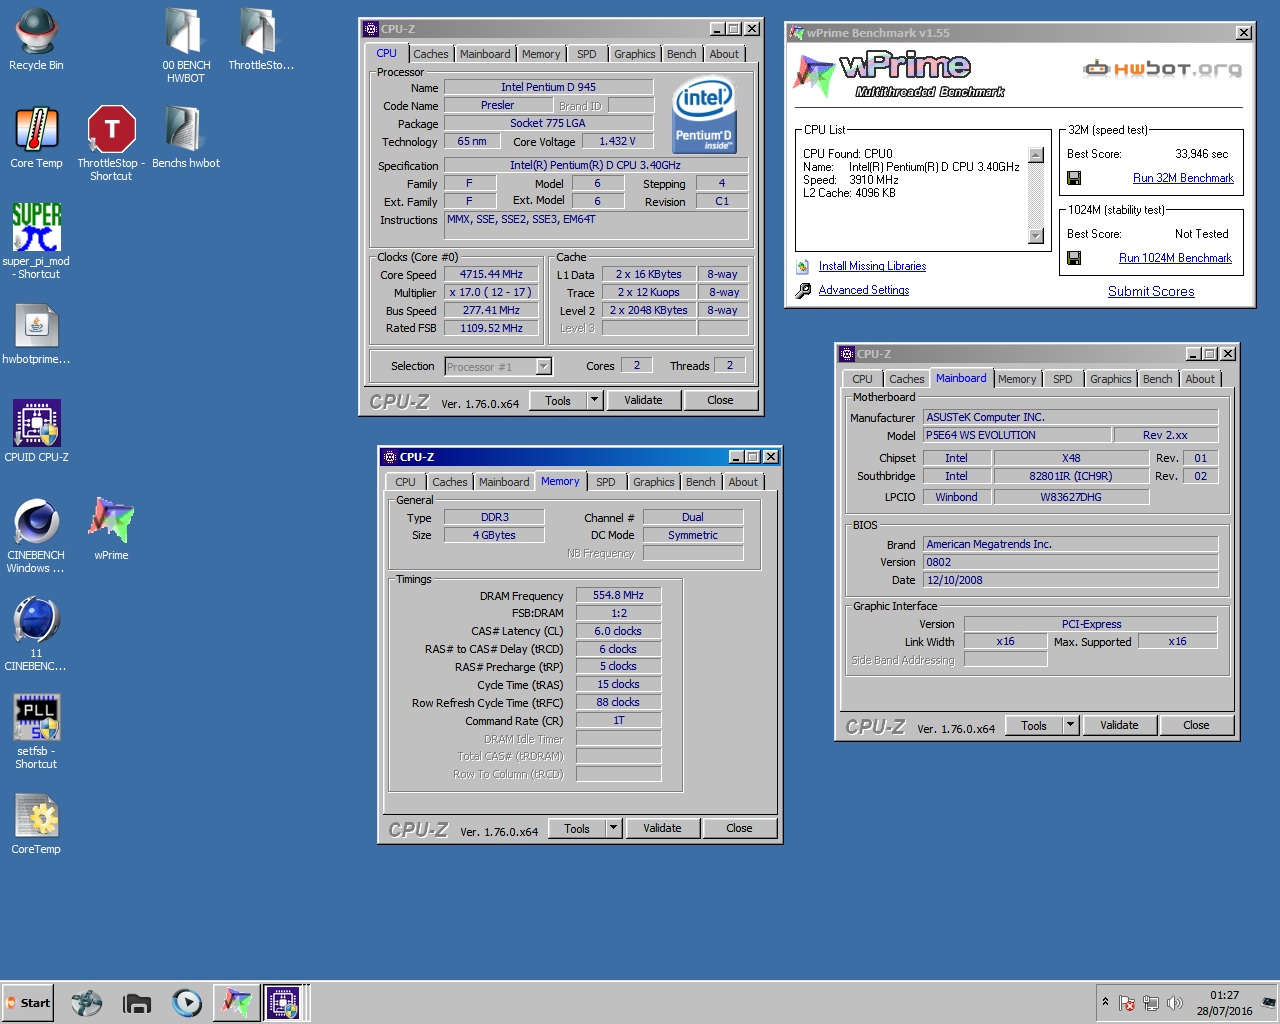
Task: Launch the wPrime desktop shortcut icon
Action: 111,522
